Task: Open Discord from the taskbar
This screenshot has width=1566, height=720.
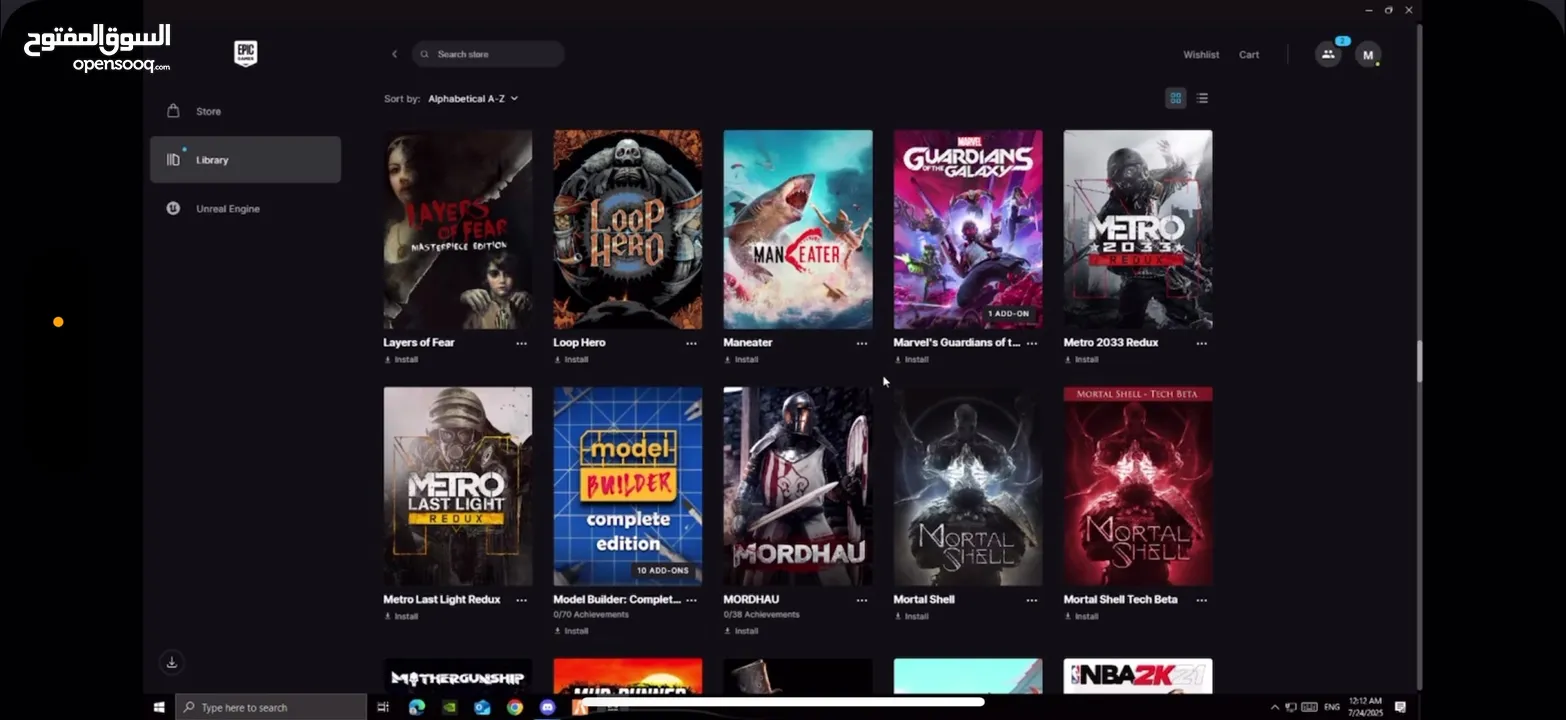Action: tap(547, 707)
